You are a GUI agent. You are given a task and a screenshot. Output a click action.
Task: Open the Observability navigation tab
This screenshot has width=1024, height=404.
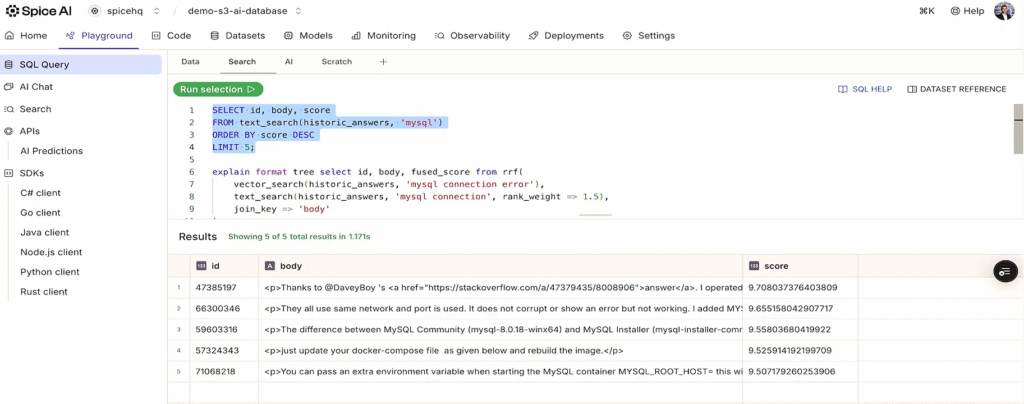point(472,36)
